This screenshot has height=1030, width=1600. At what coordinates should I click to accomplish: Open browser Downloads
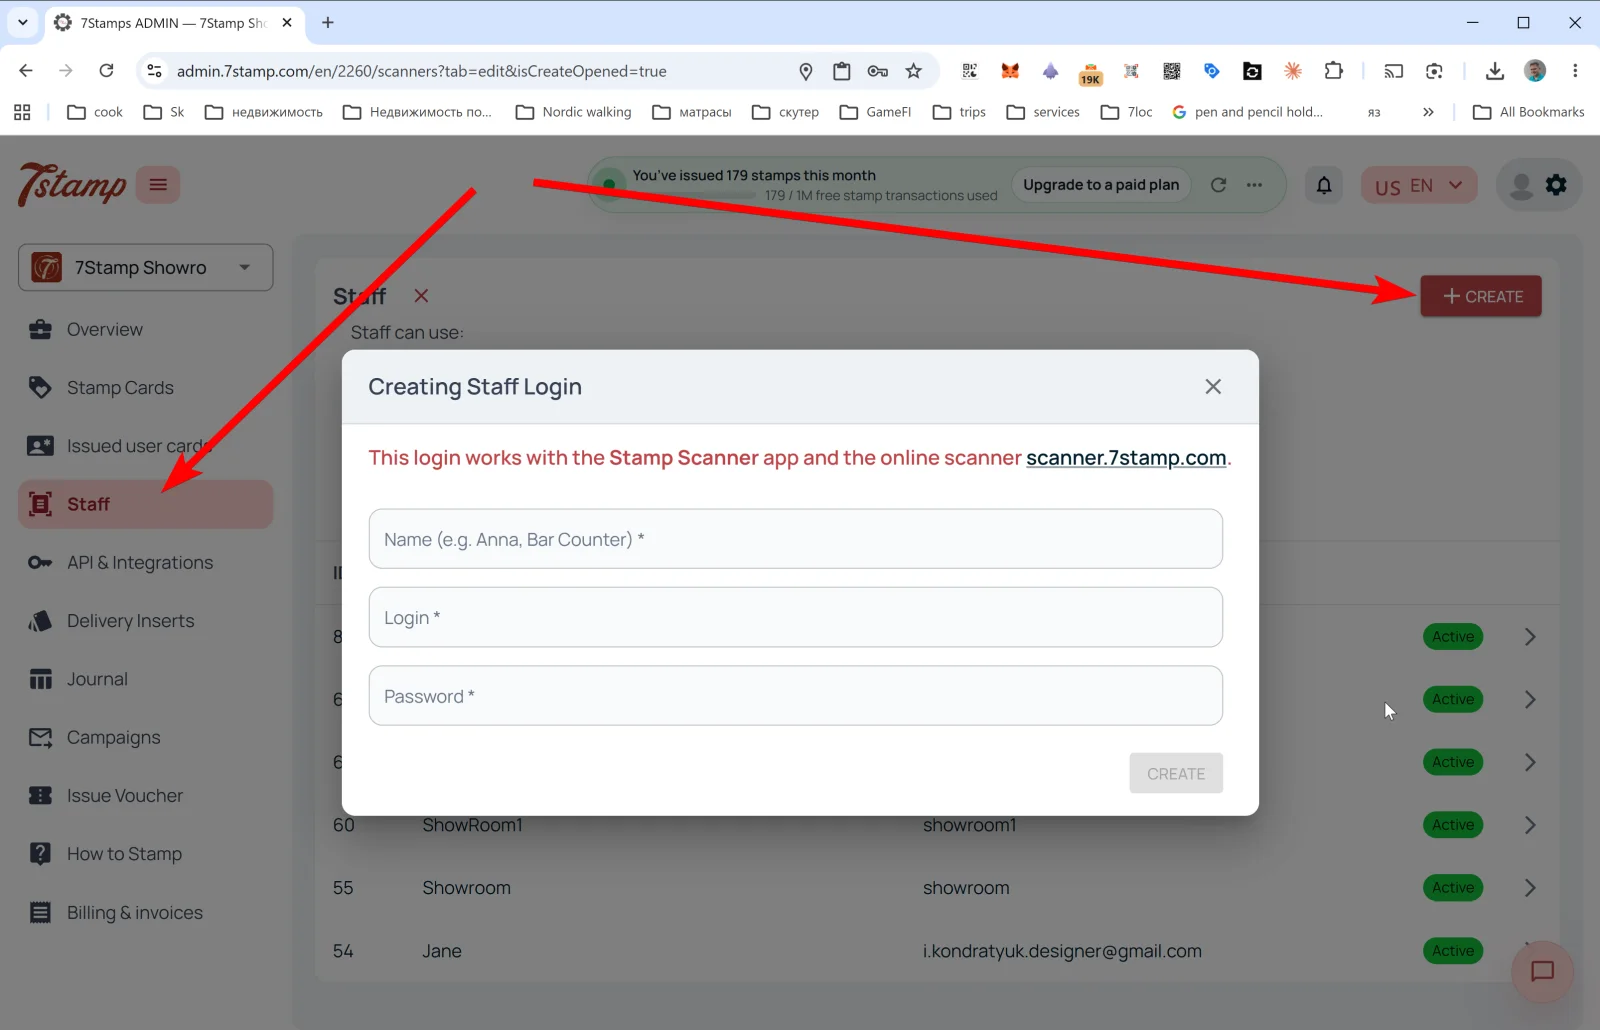click(x=1495, y=71)
